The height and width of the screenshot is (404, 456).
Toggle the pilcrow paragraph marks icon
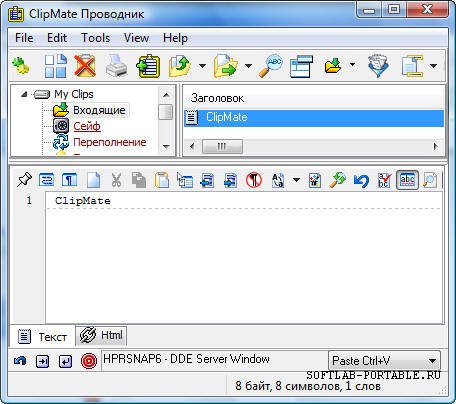70,180
